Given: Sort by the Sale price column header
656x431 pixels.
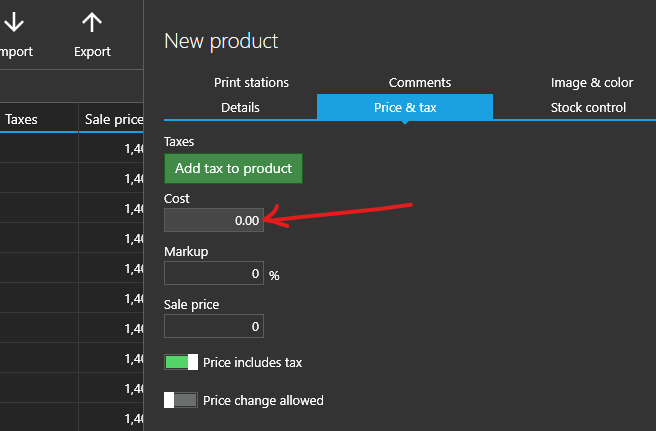Looking at the screenshot, I should pos(113,119).
